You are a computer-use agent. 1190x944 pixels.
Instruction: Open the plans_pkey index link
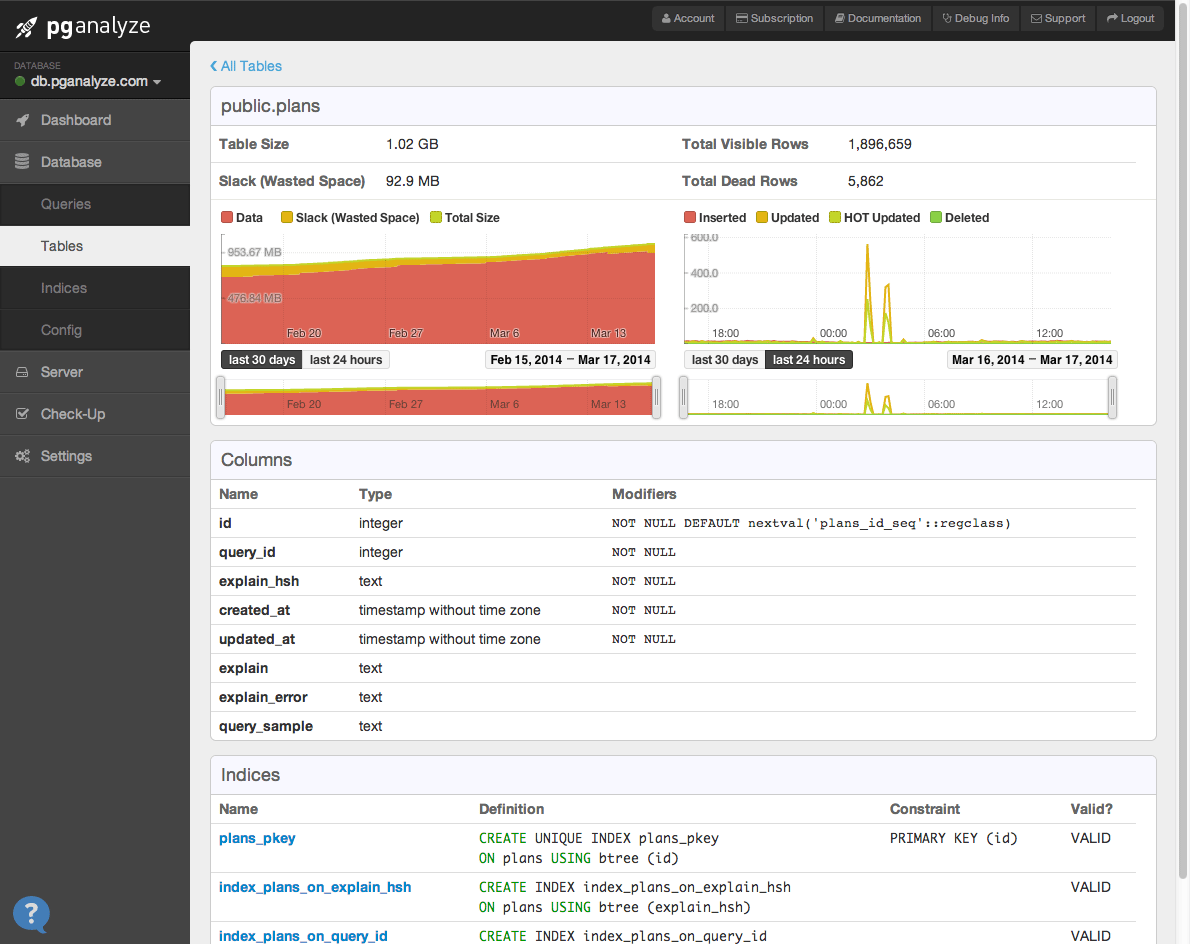257,838
